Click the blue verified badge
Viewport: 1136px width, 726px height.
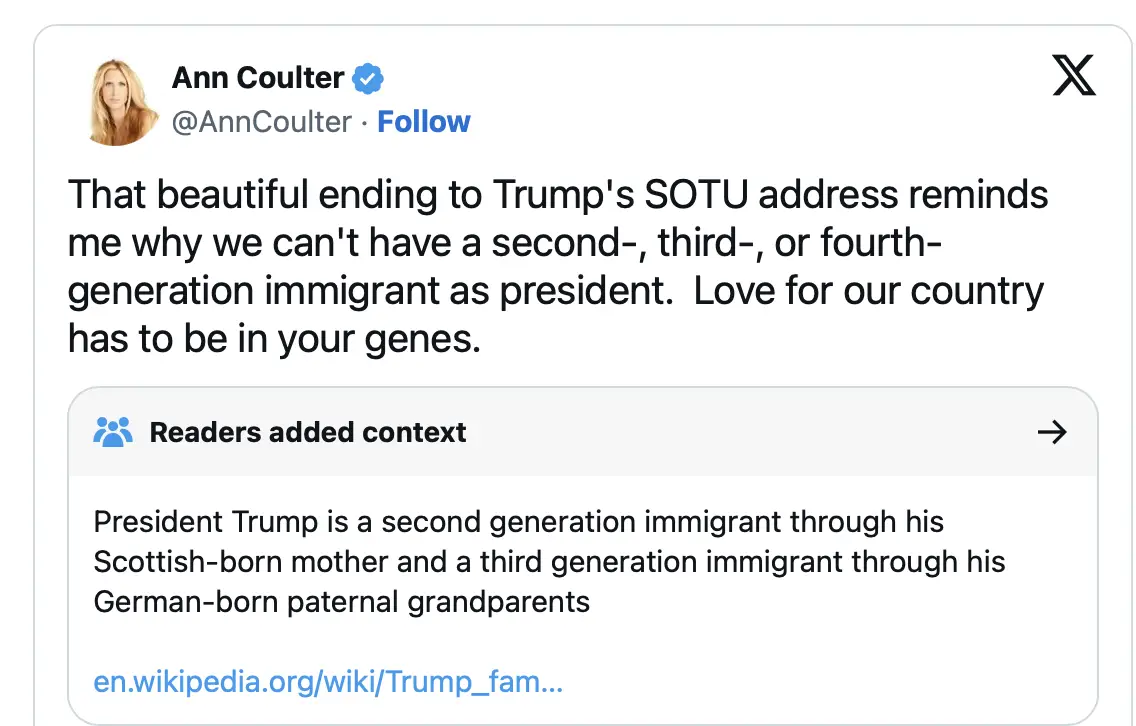coord(368,77)
